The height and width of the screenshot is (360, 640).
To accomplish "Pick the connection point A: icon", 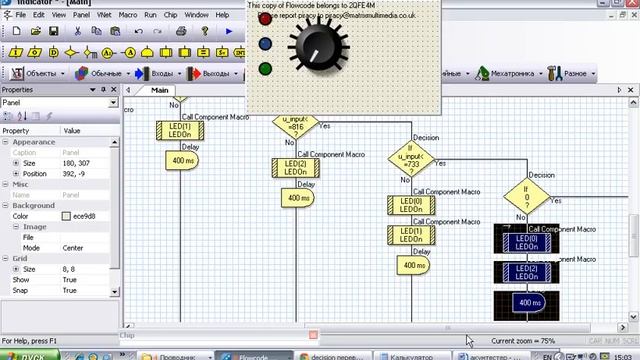I will pos(108,53).
